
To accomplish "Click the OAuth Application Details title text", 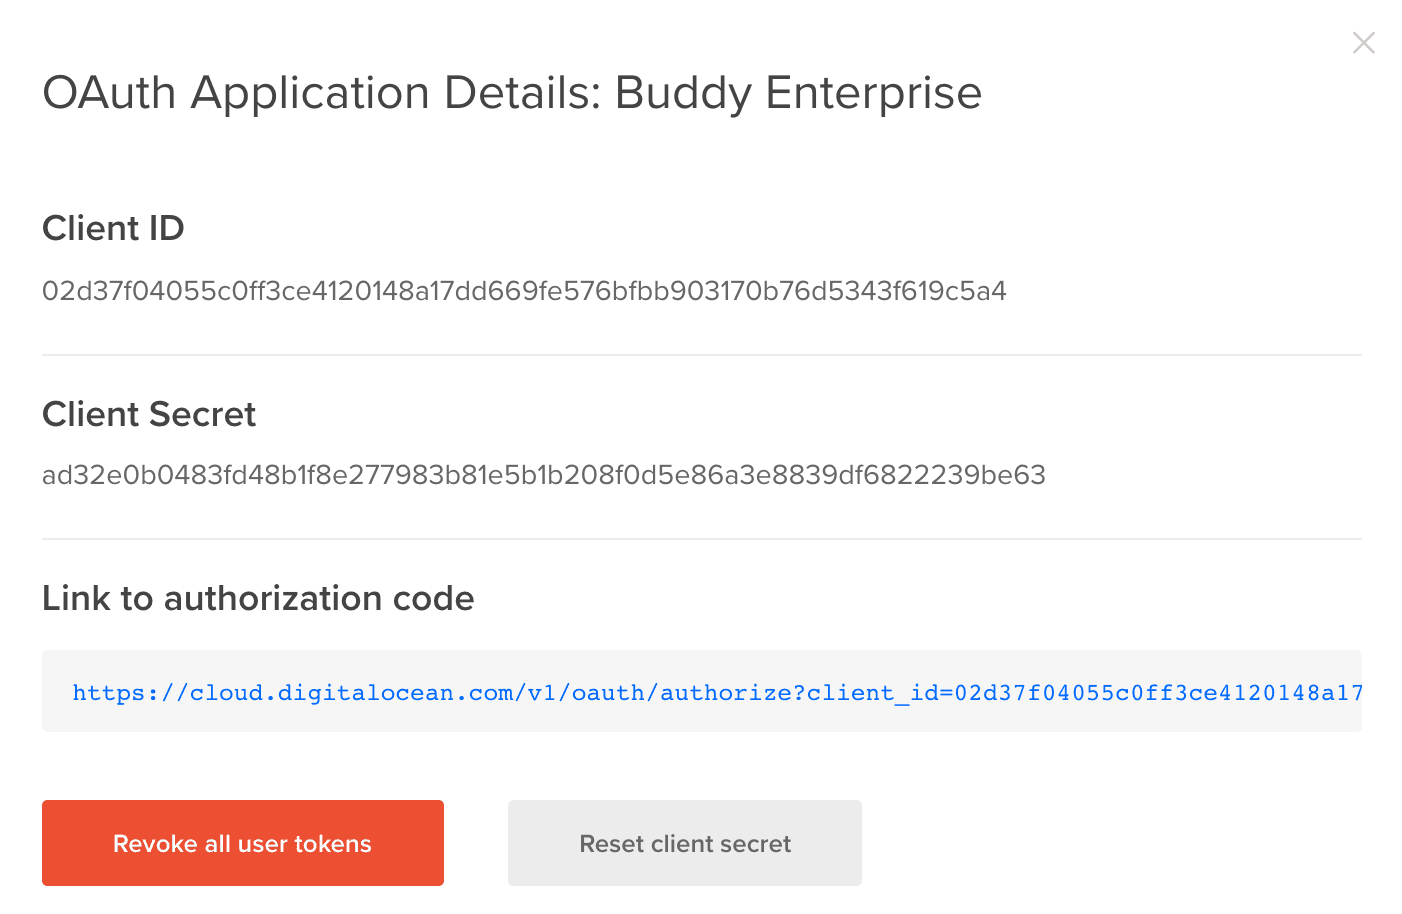I will [320, 93].
